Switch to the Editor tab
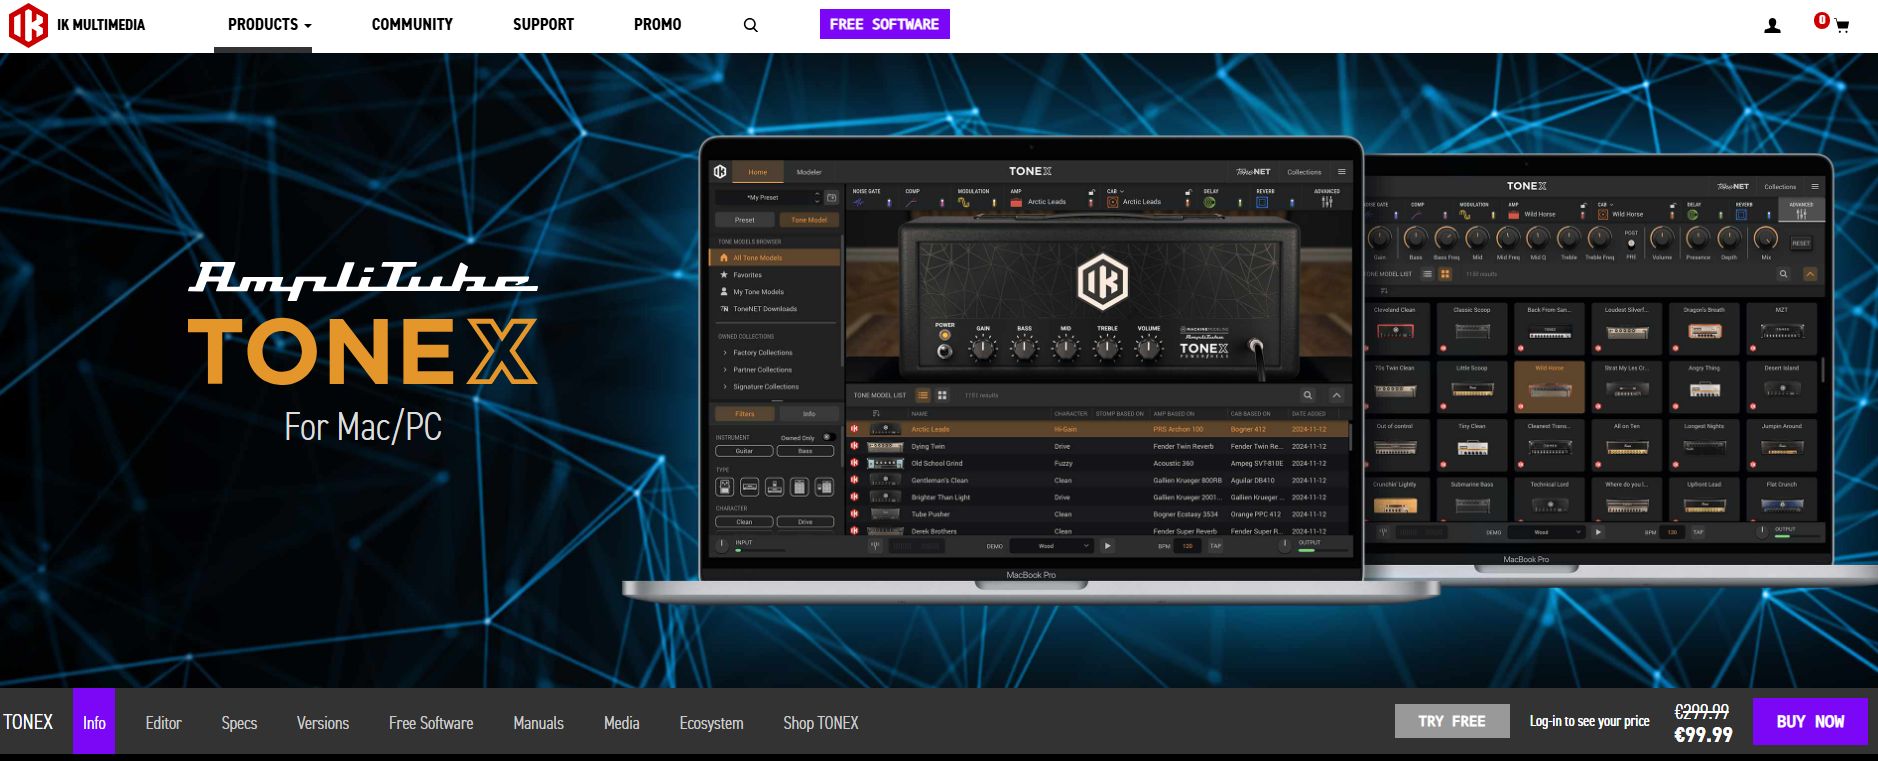Image resolution: width=1878 pixels, height=761 pixels. pos(163,723)
